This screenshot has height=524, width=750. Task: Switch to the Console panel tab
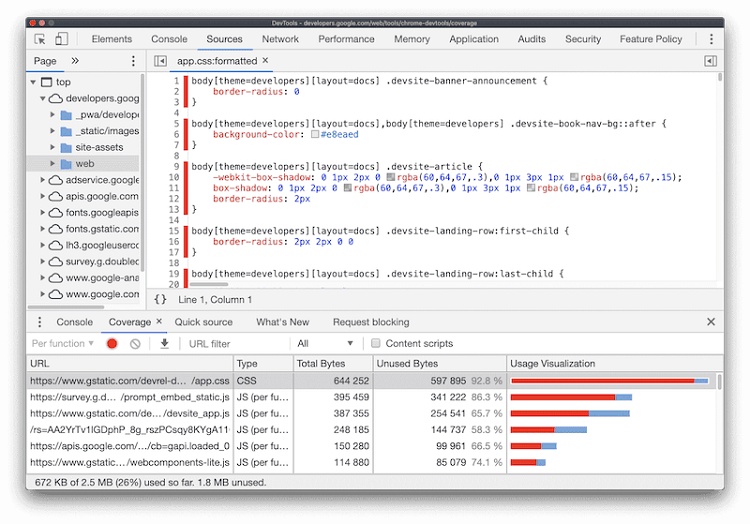[x=169, y=39]
